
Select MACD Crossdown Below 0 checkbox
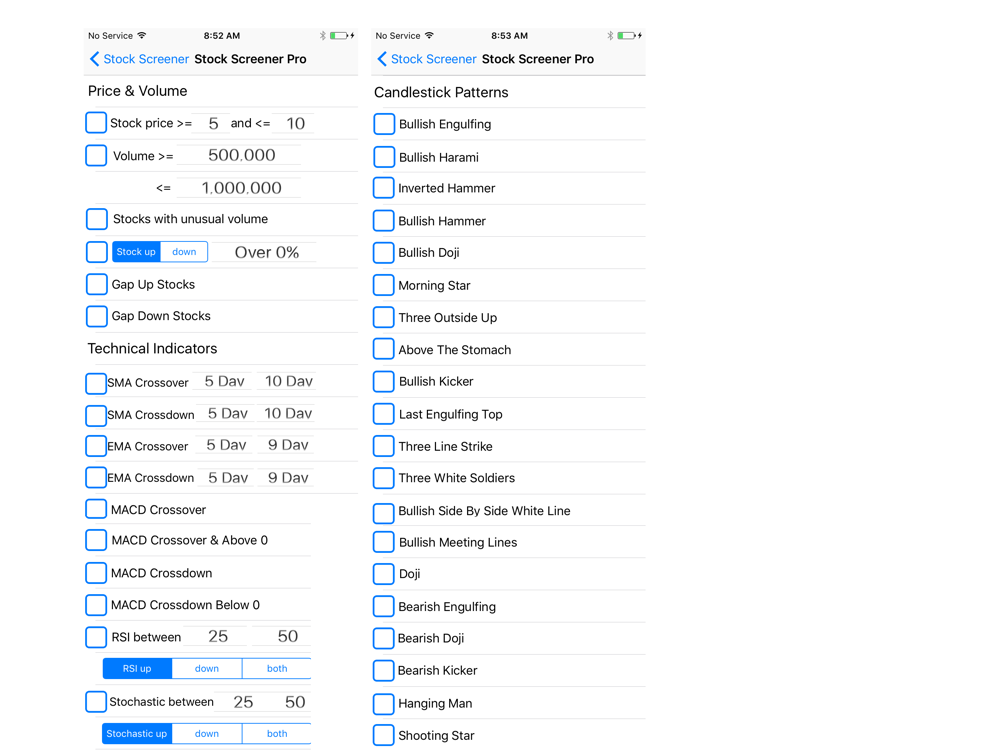click(96, 605)
